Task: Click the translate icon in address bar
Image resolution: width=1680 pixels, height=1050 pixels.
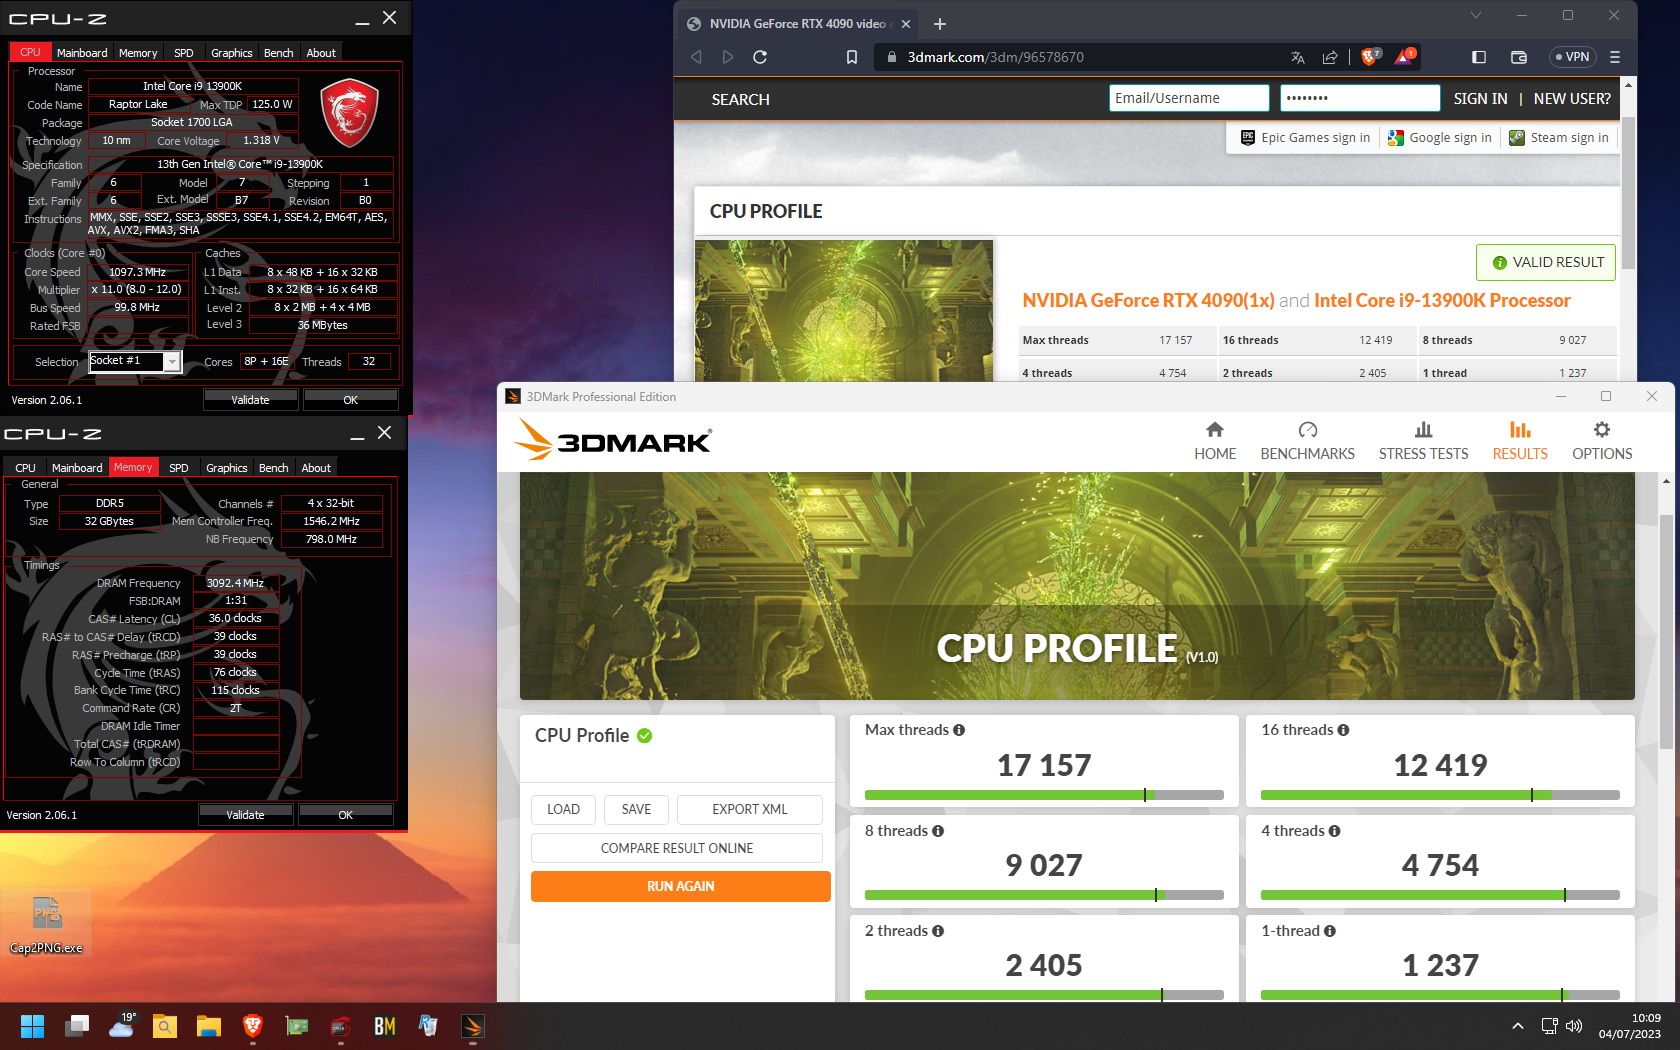Action: (x=1297, y=57)
